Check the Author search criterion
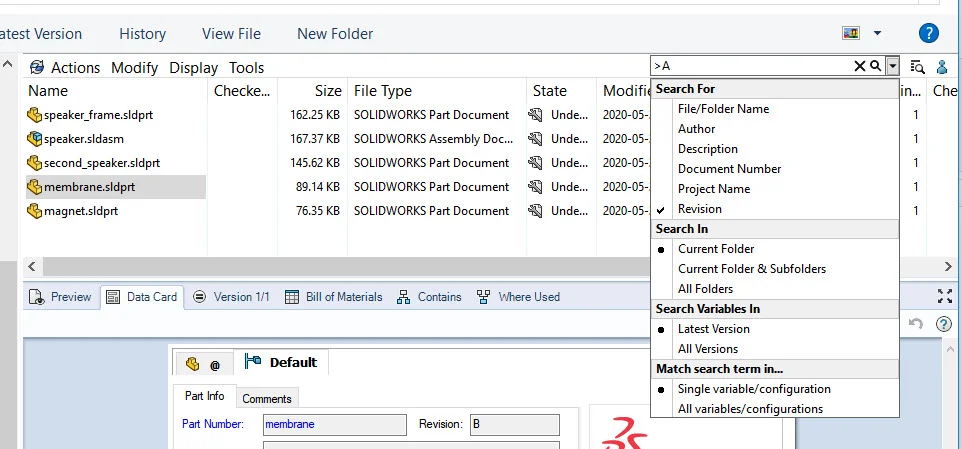 coord(696,129)
